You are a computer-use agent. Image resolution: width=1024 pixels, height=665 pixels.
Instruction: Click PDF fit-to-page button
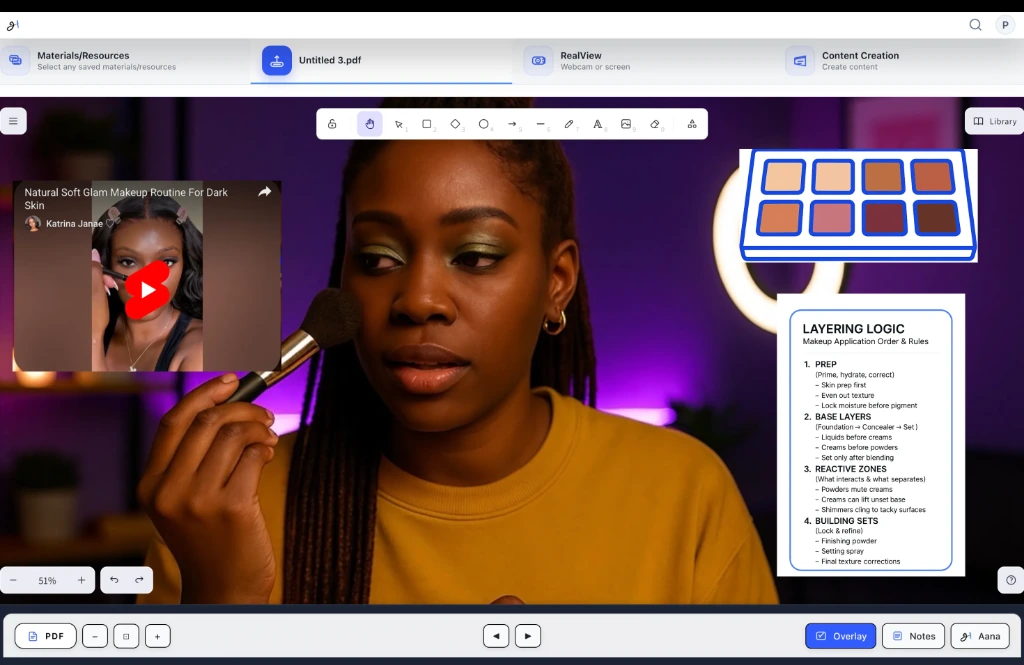click(x=126, y=636)
